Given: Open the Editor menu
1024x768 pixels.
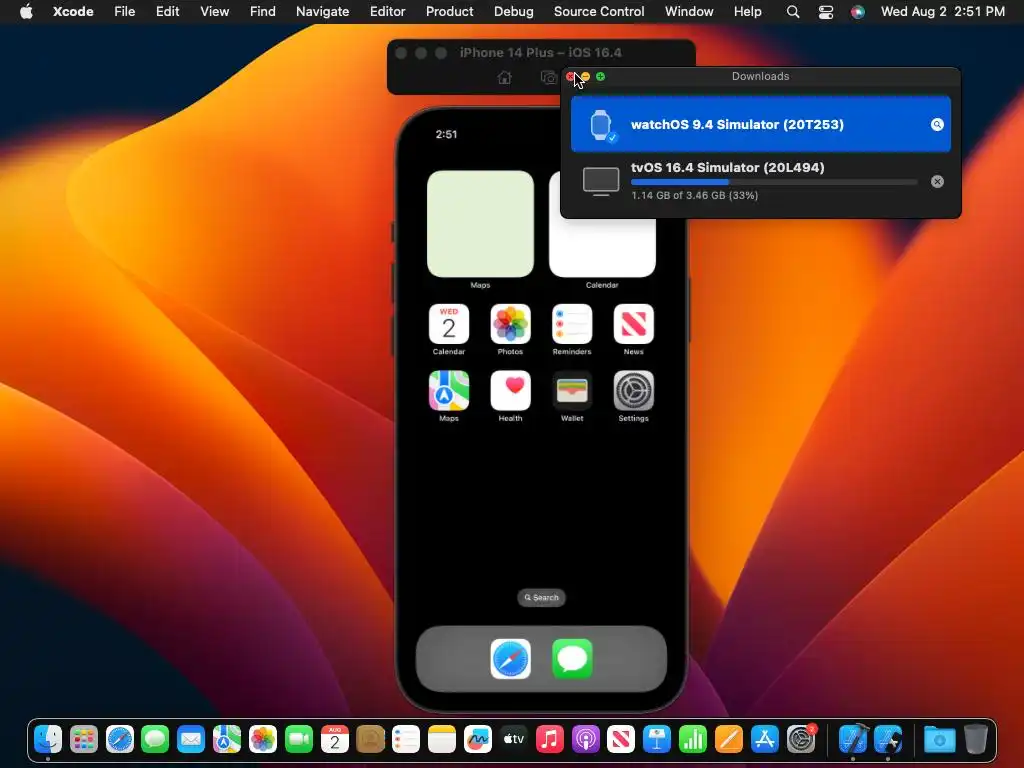Looking at the screenshot, I should pyautogui.click(x=387, y=12).
